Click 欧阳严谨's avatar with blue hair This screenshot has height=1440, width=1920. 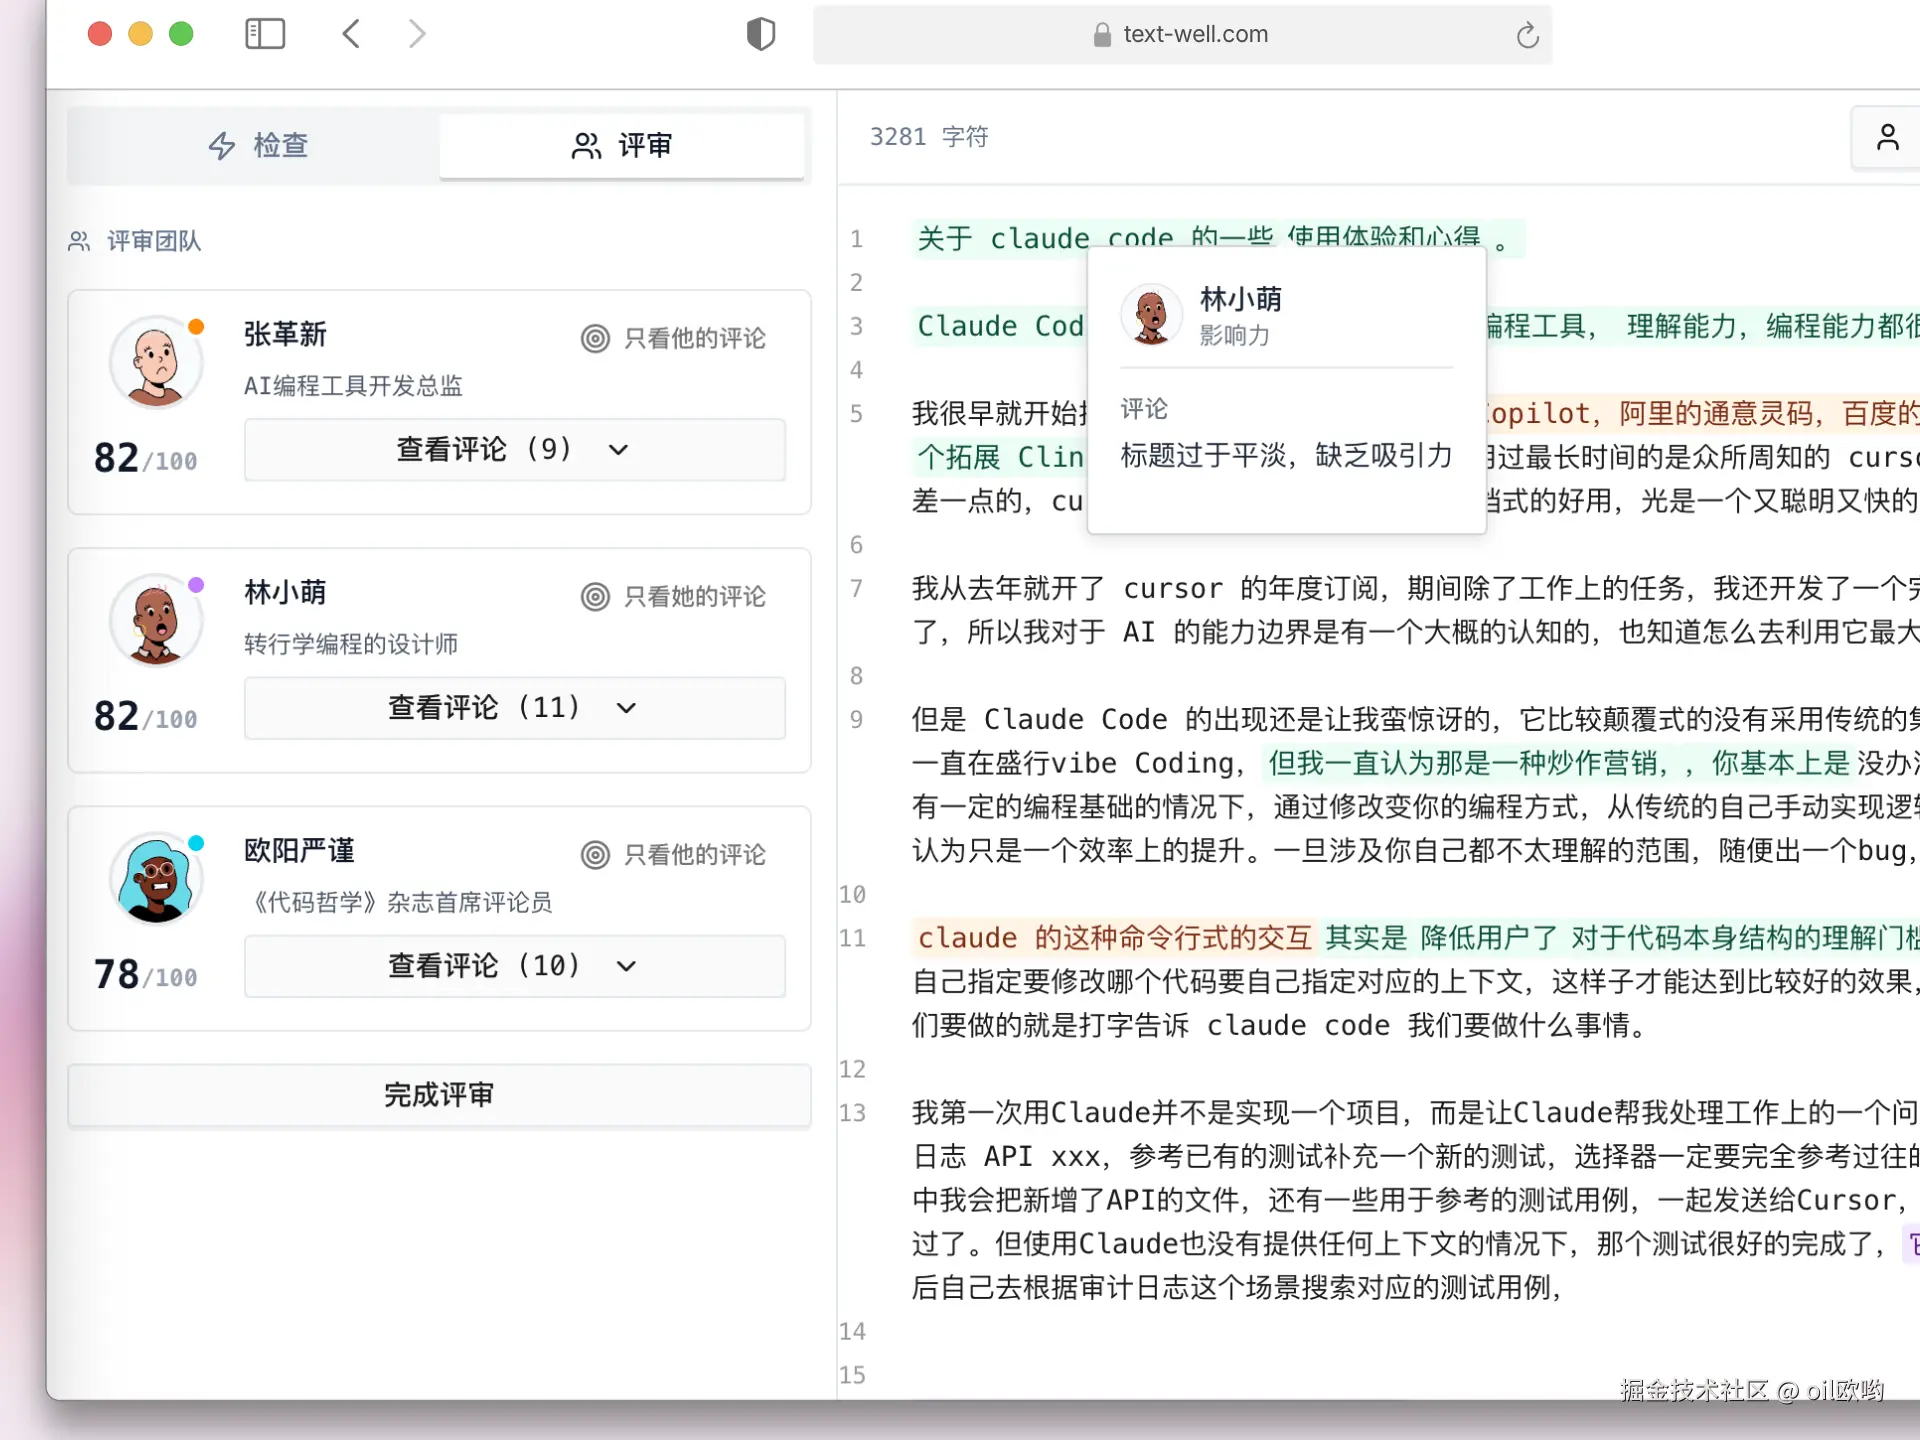[156, 879]
